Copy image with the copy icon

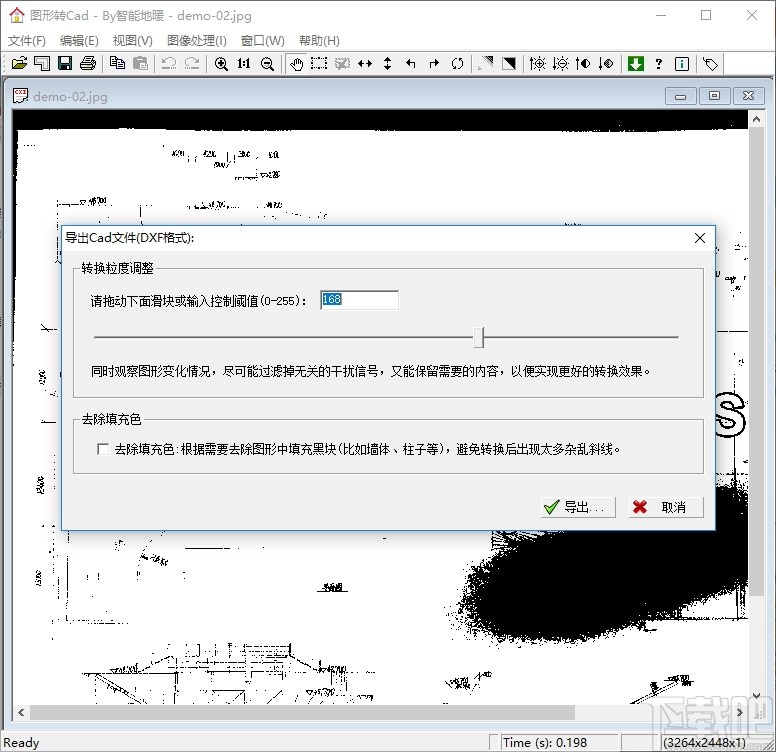117,63
